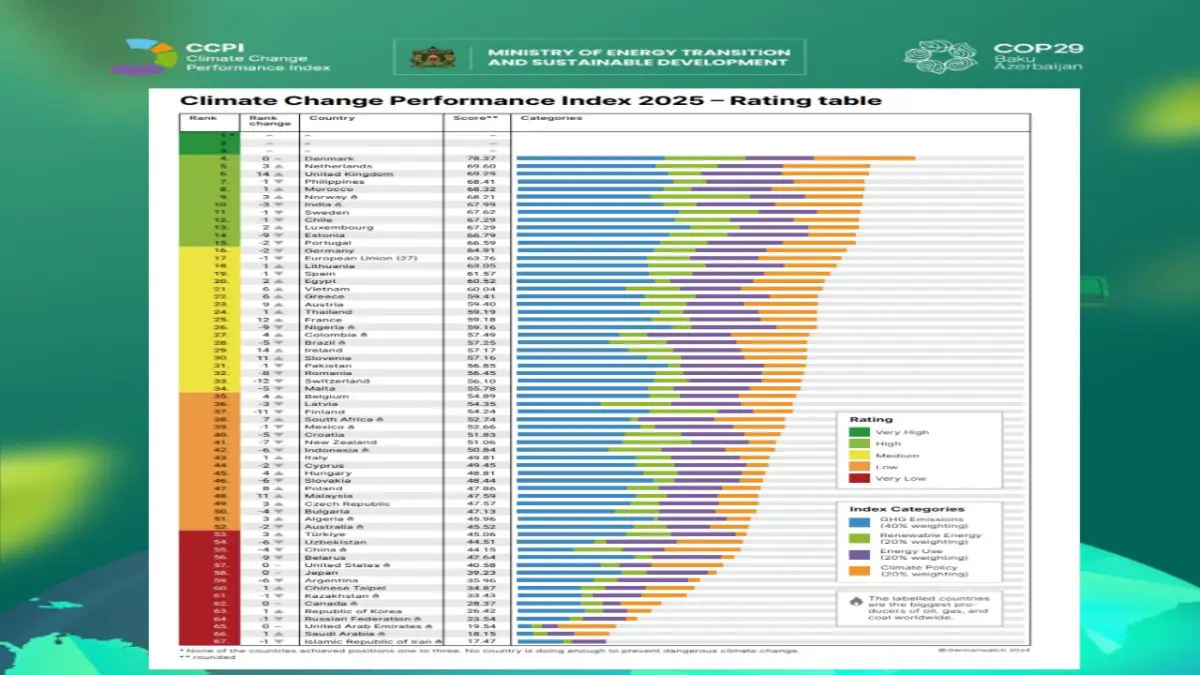Click the 'Rating' legend heading

(x=871, y=420)
